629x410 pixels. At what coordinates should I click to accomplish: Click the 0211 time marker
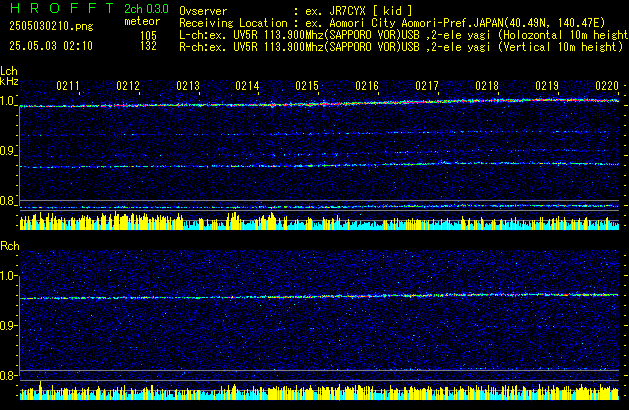(x=68, y=86)
